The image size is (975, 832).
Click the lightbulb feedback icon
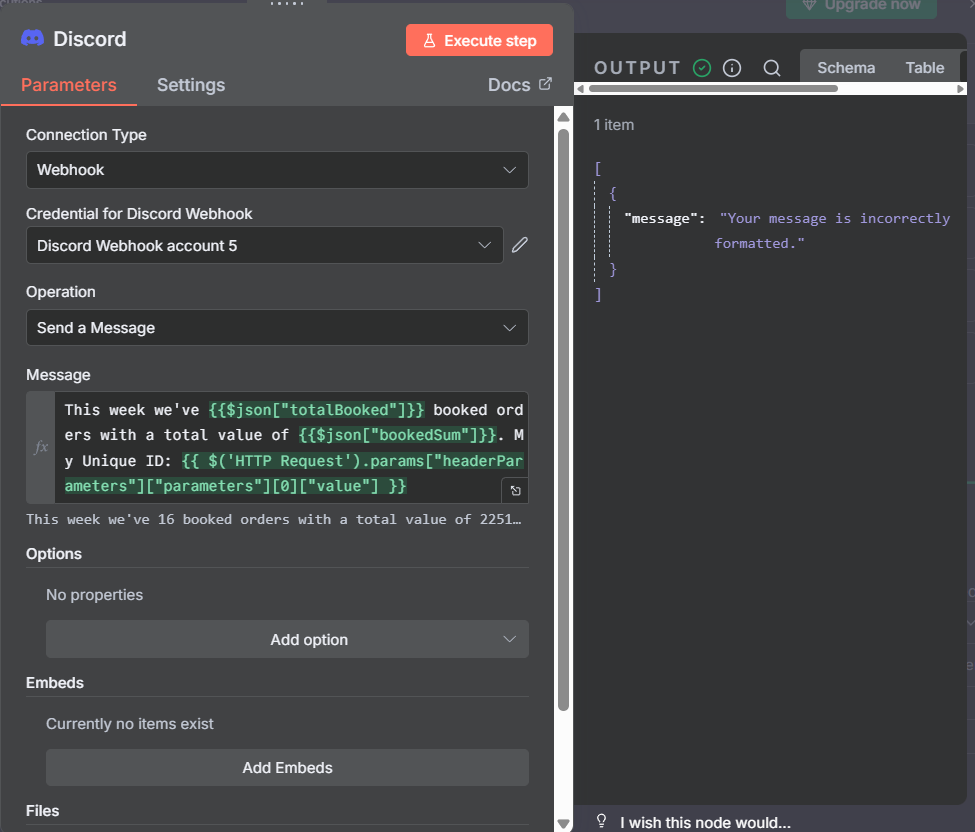(x=602, y=821)
